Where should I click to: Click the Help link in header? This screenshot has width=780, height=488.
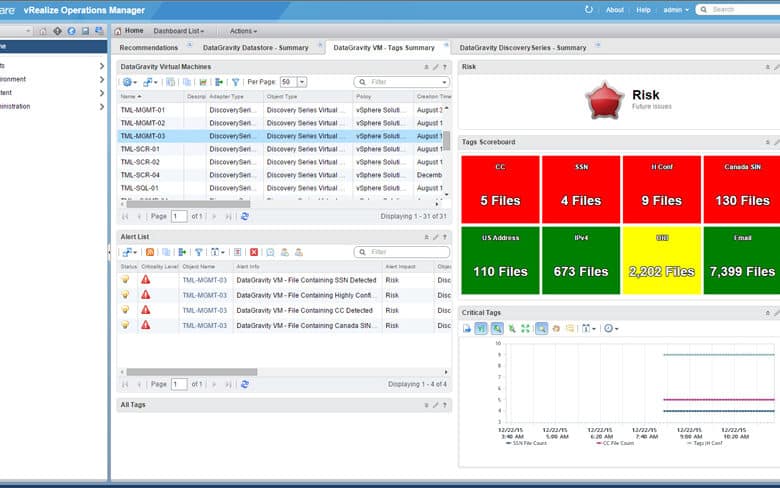643,9
